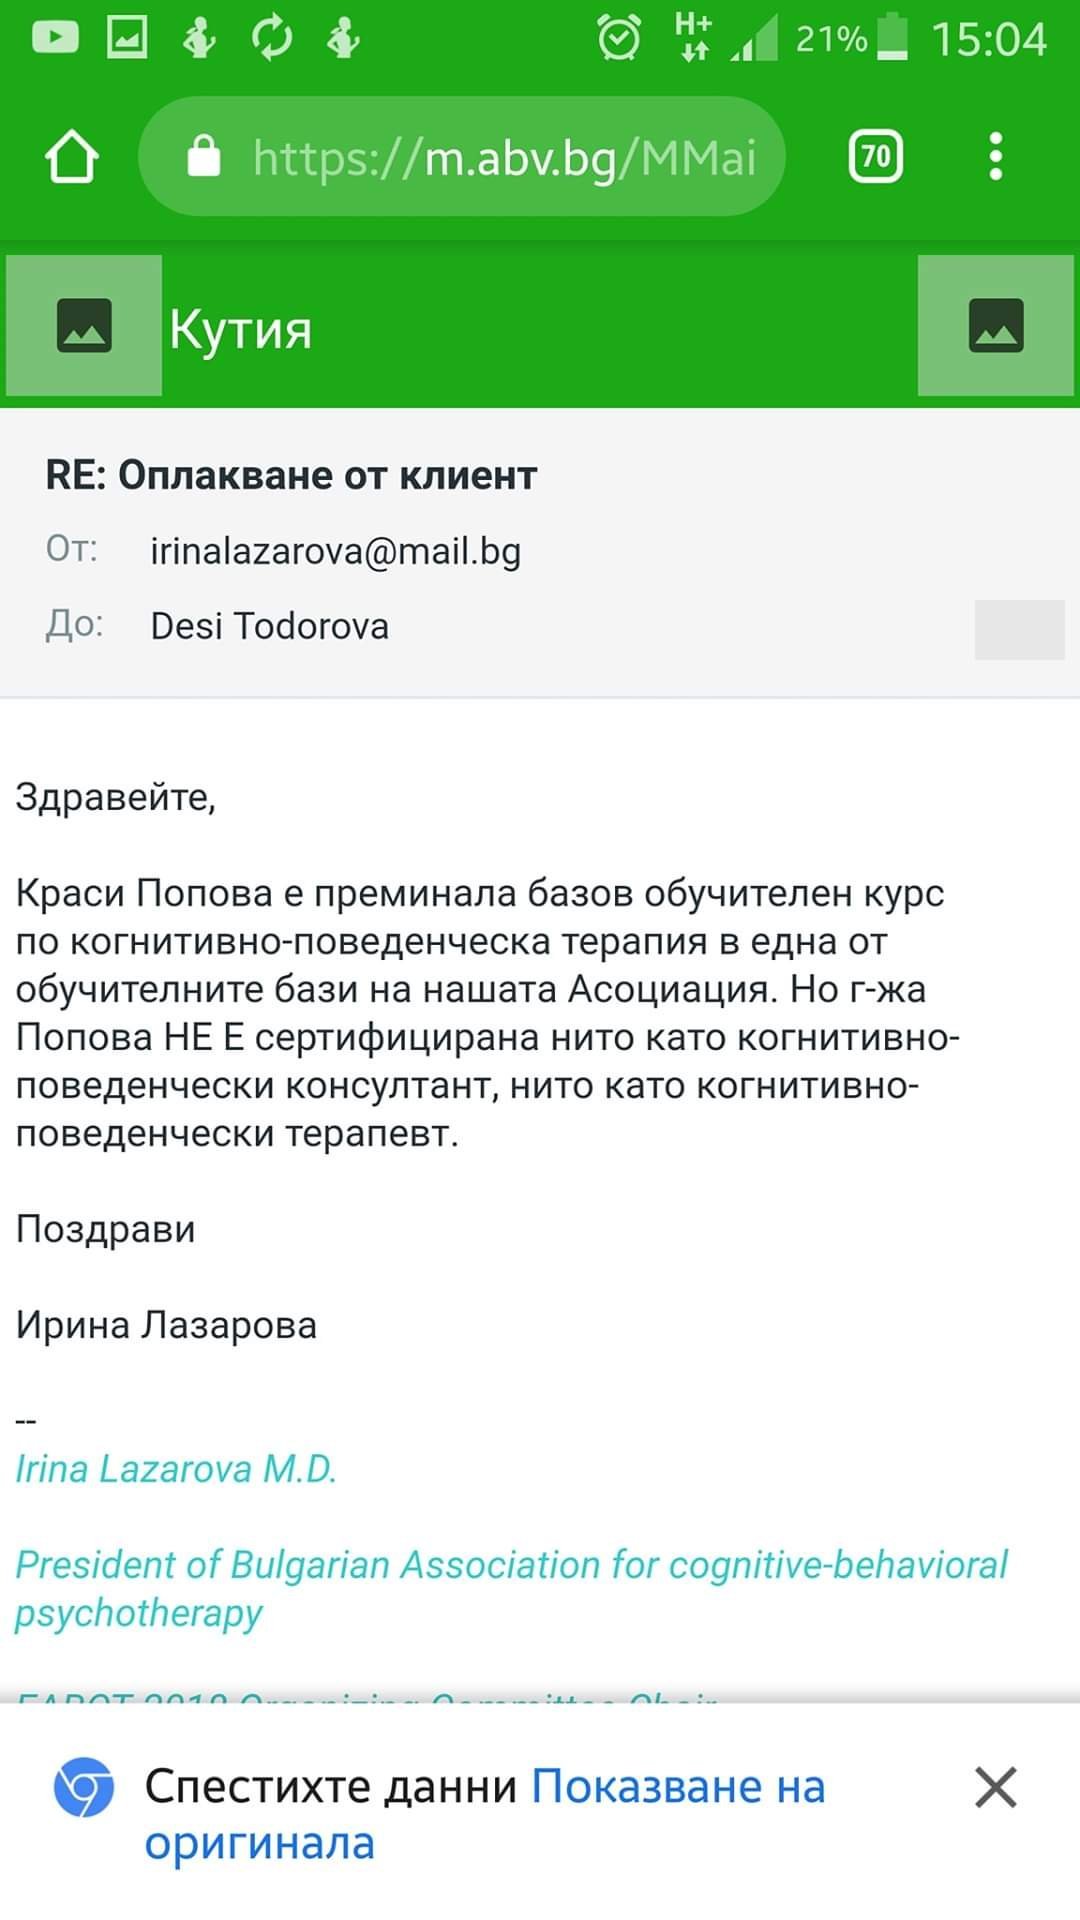Tap the Chrome translate logo icon
Screen dimensions: 1080x1920
84,1786
